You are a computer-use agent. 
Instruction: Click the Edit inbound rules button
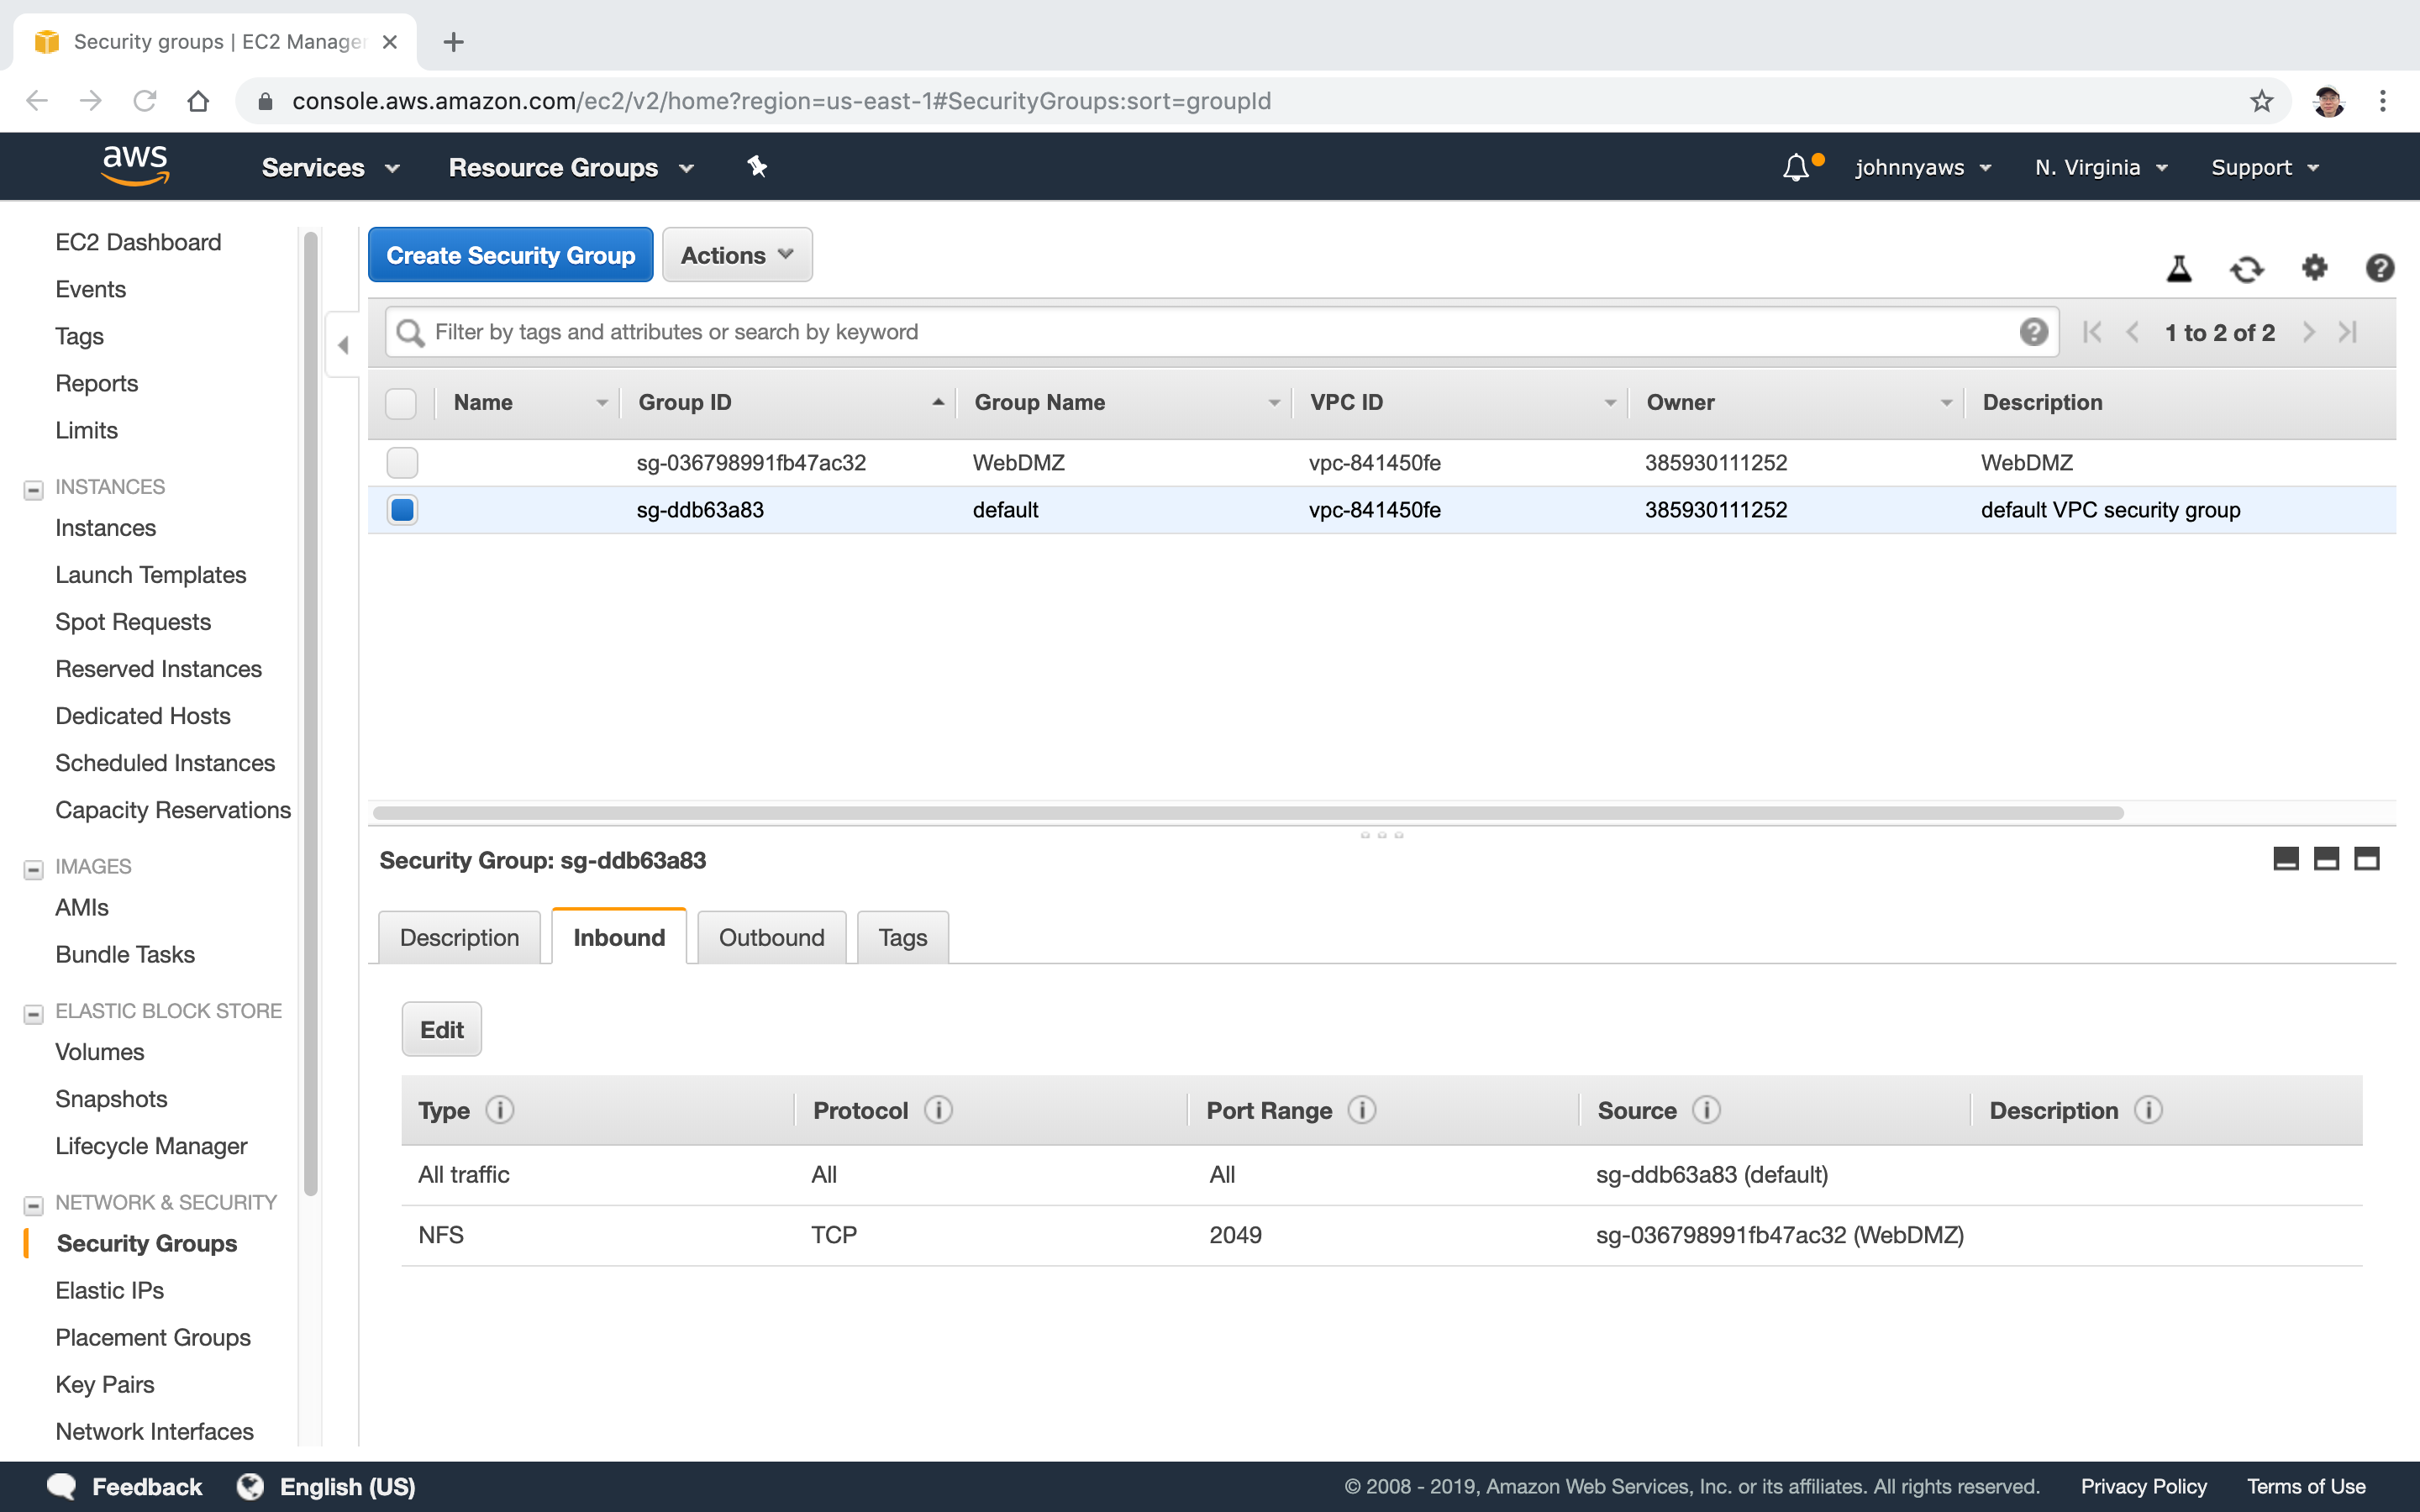441,1029
